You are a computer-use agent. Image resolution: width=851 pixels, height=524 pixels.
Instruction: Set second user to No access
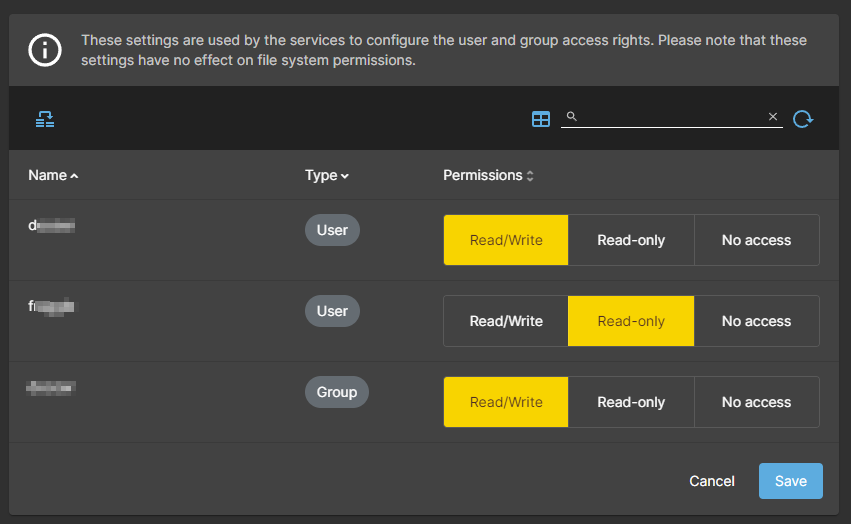(x=757, y=321)
